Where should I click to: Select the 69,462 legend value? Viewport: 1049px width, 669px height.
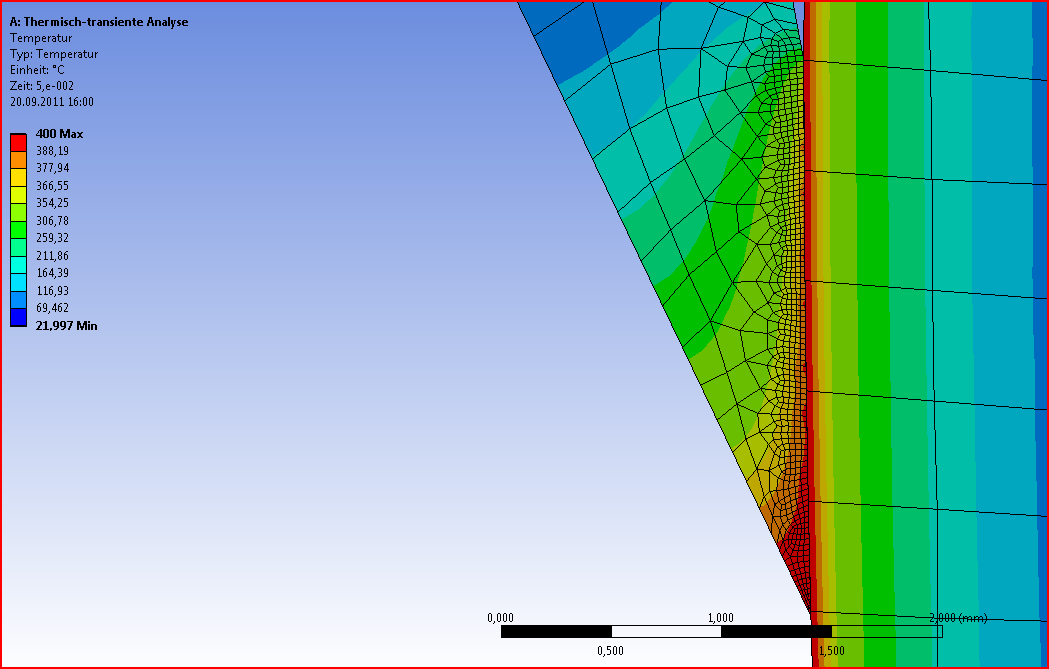[x=52, y=308]
